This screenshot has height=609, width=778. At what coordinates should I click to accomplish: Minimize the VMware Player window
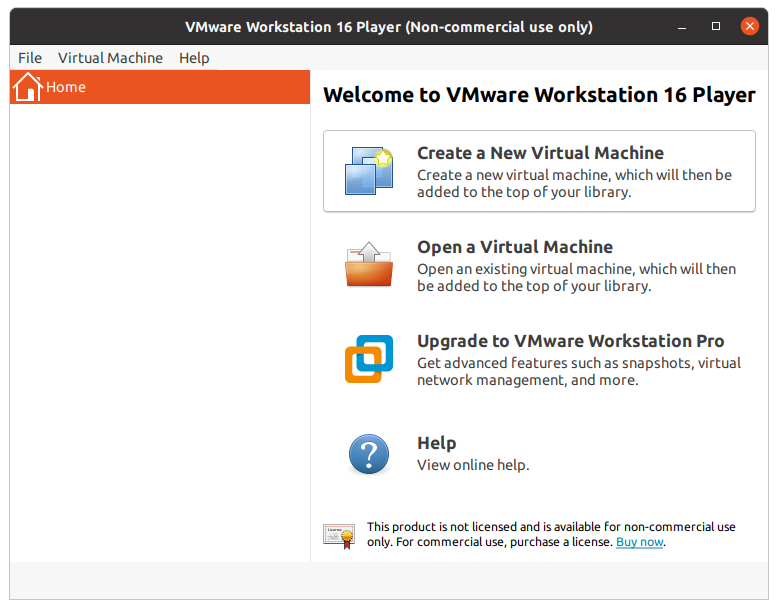pos(682,26)
